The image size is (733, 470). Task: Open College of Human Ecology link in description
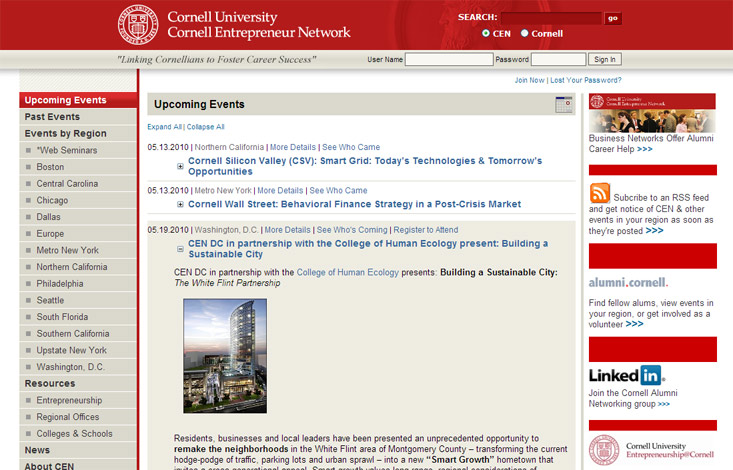348,272
